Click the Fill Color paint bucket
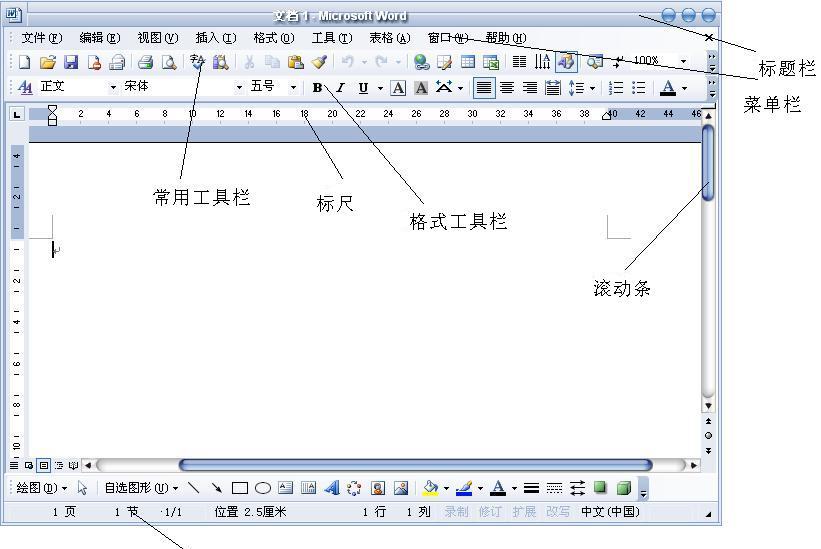The width and height of the screenshot is (821, 549). tap(430, 488)
